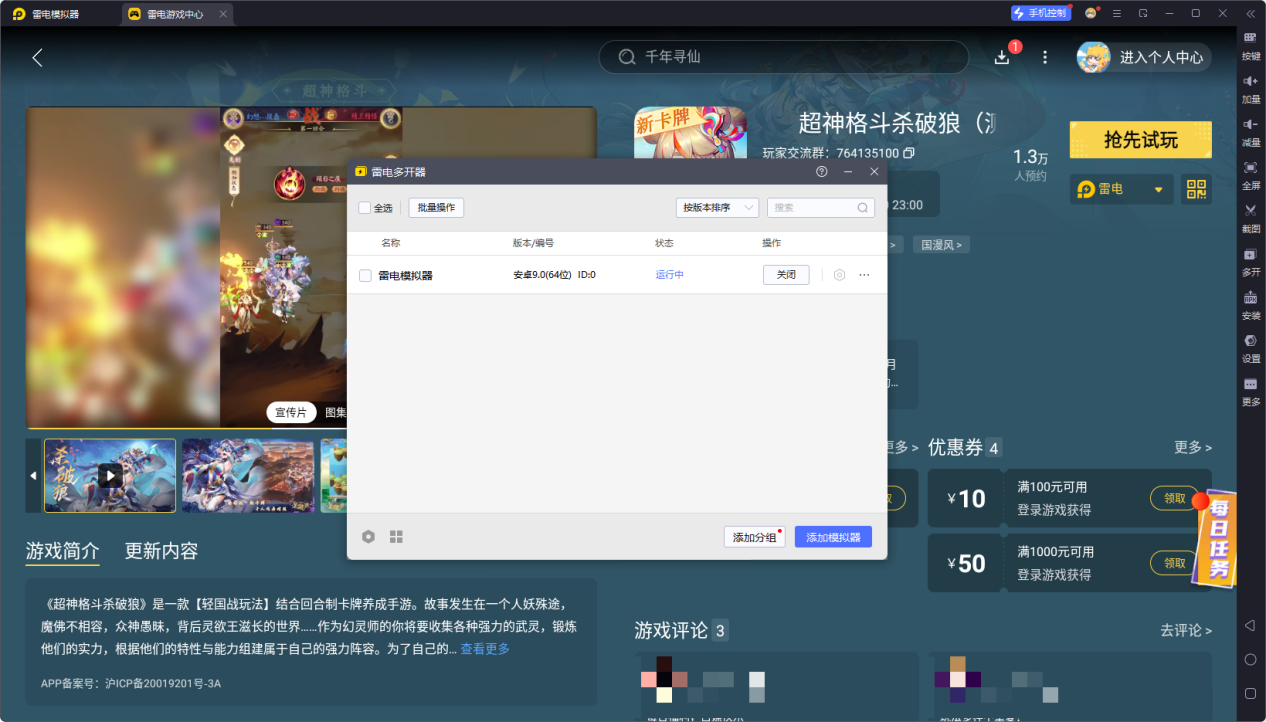Open the downloads icon with red badge

coord(1002,57)
